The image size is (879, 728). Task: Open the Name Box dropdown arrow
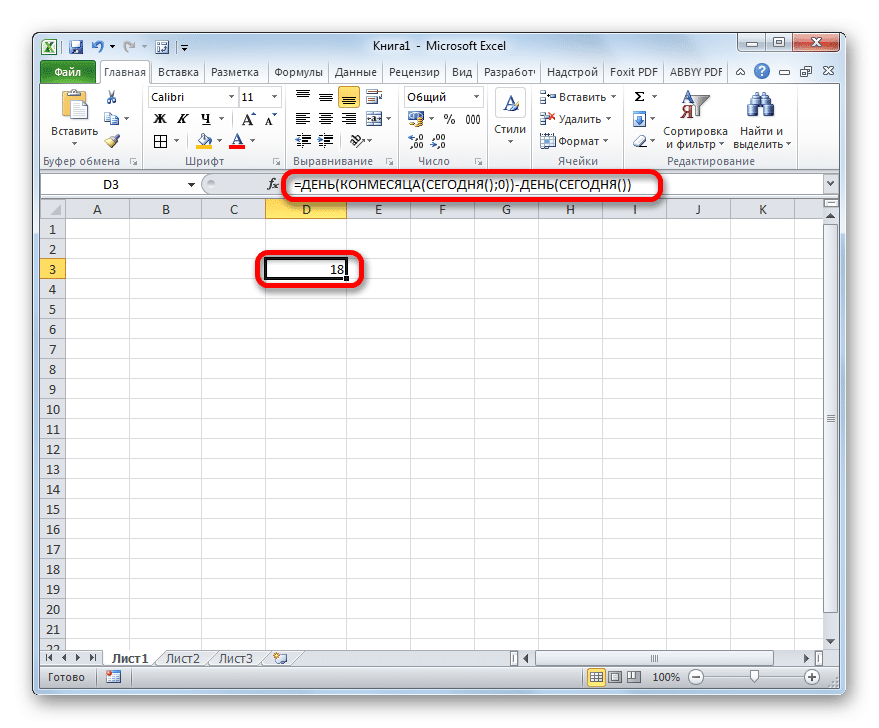coord(191,184)
